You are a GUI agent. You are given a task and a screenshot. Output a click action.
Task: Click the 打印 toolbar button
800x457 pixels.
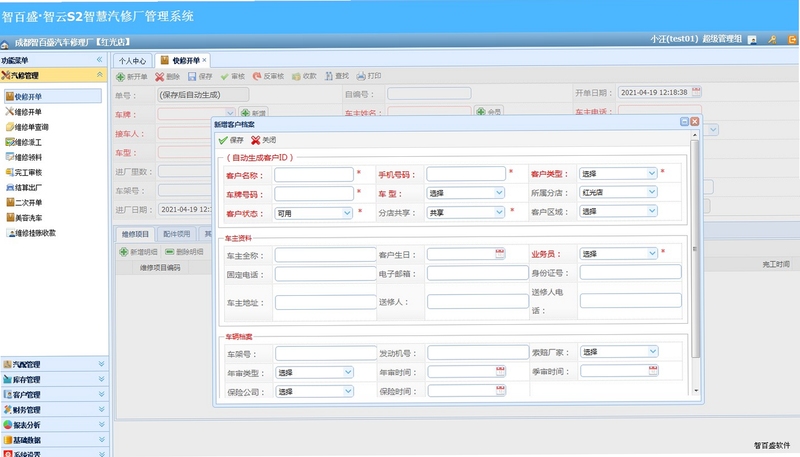click(369, 76)
